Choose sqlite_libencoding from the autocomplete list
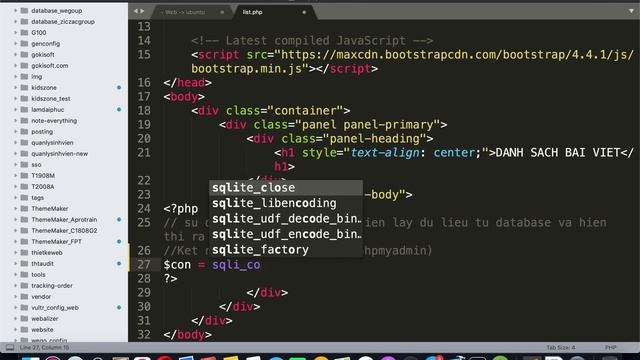Screen dimensions: 640x360 point(286,203)
